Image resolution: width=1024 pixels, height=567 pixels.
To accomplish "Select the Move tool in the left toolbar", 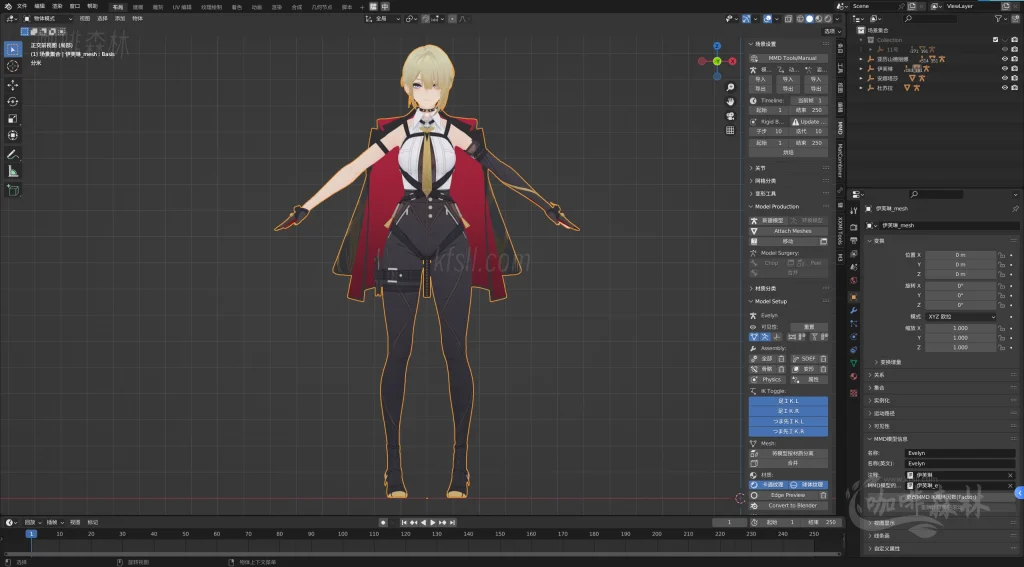I will tap(12, 85).
